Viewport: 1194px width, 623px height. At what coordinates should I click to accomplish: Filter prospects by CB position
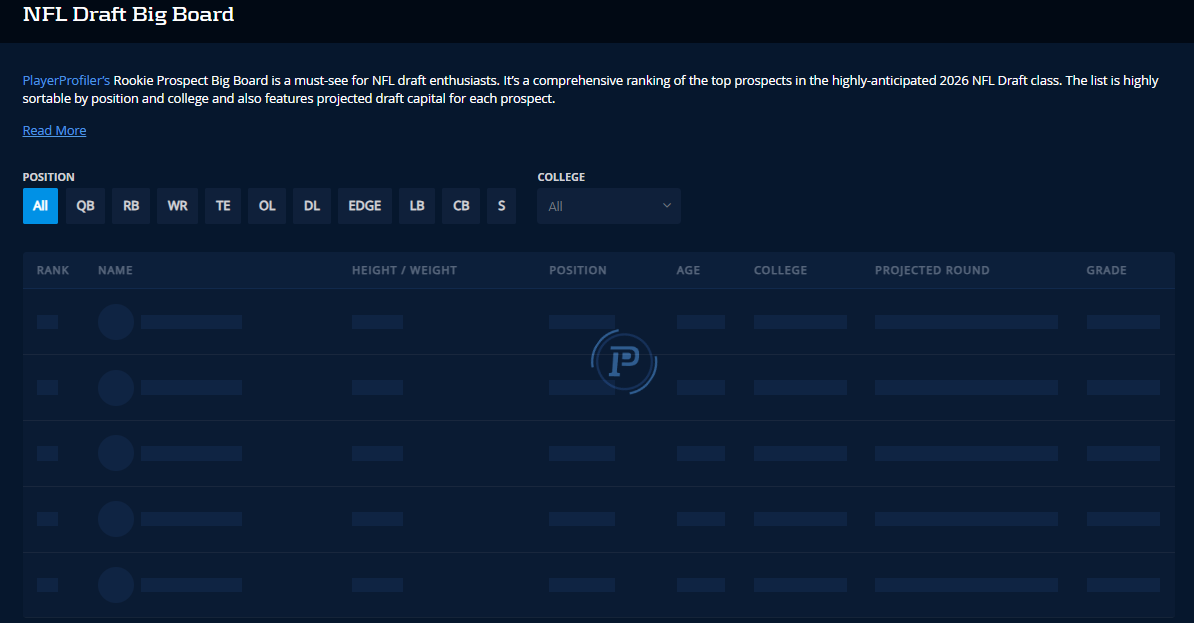point(461,206)
